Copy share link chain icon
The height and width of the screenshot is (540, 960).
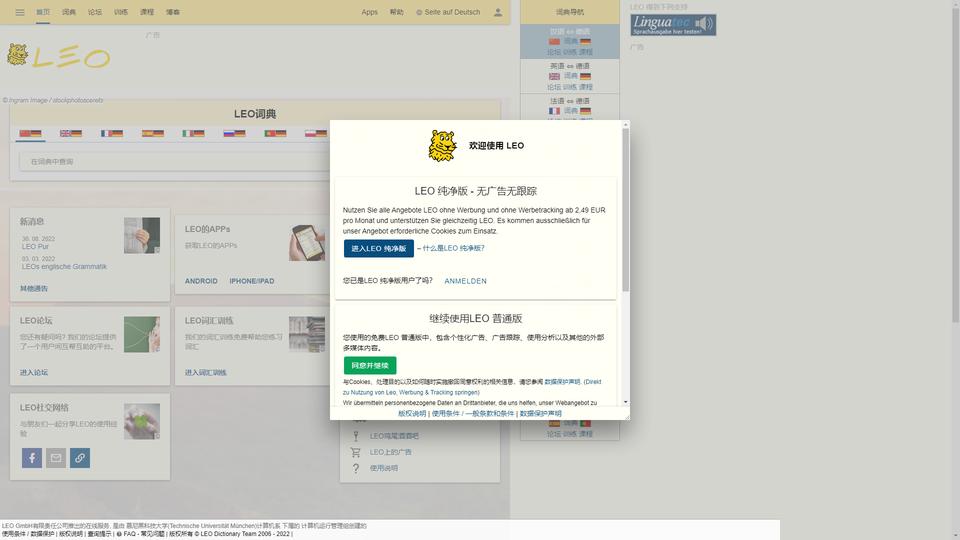click(80, 458)
